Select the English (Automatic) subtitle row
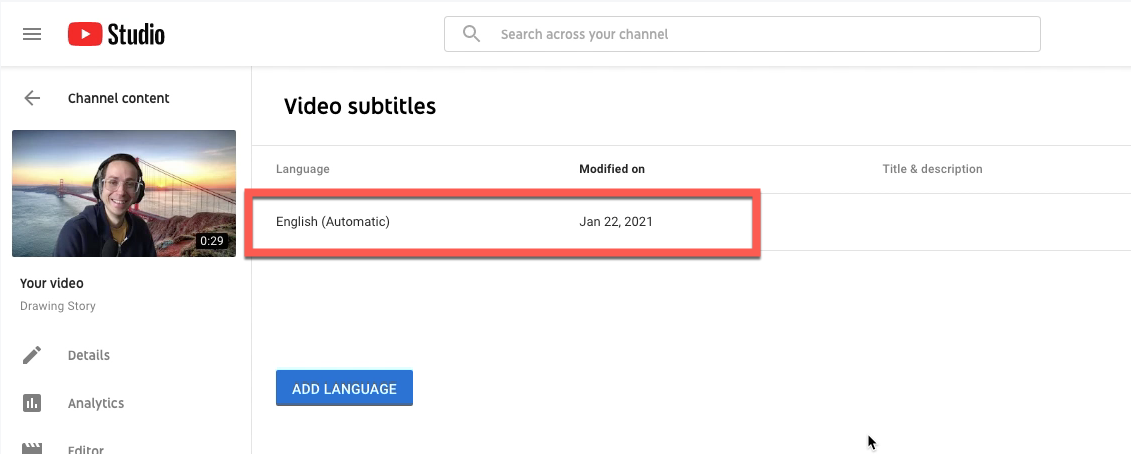Viewport: 1131px width, 454px height. point(691,222)
